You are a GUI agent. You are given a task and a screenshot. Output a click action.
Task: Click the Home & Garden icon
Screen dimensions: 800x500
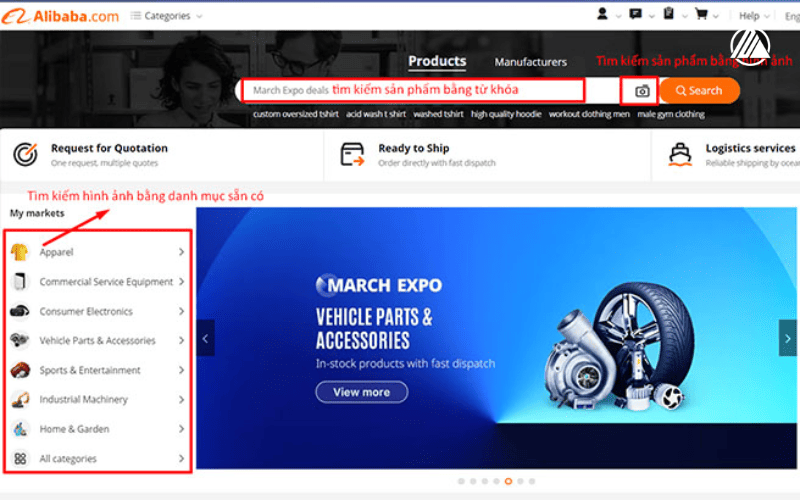tap(20, 429)
